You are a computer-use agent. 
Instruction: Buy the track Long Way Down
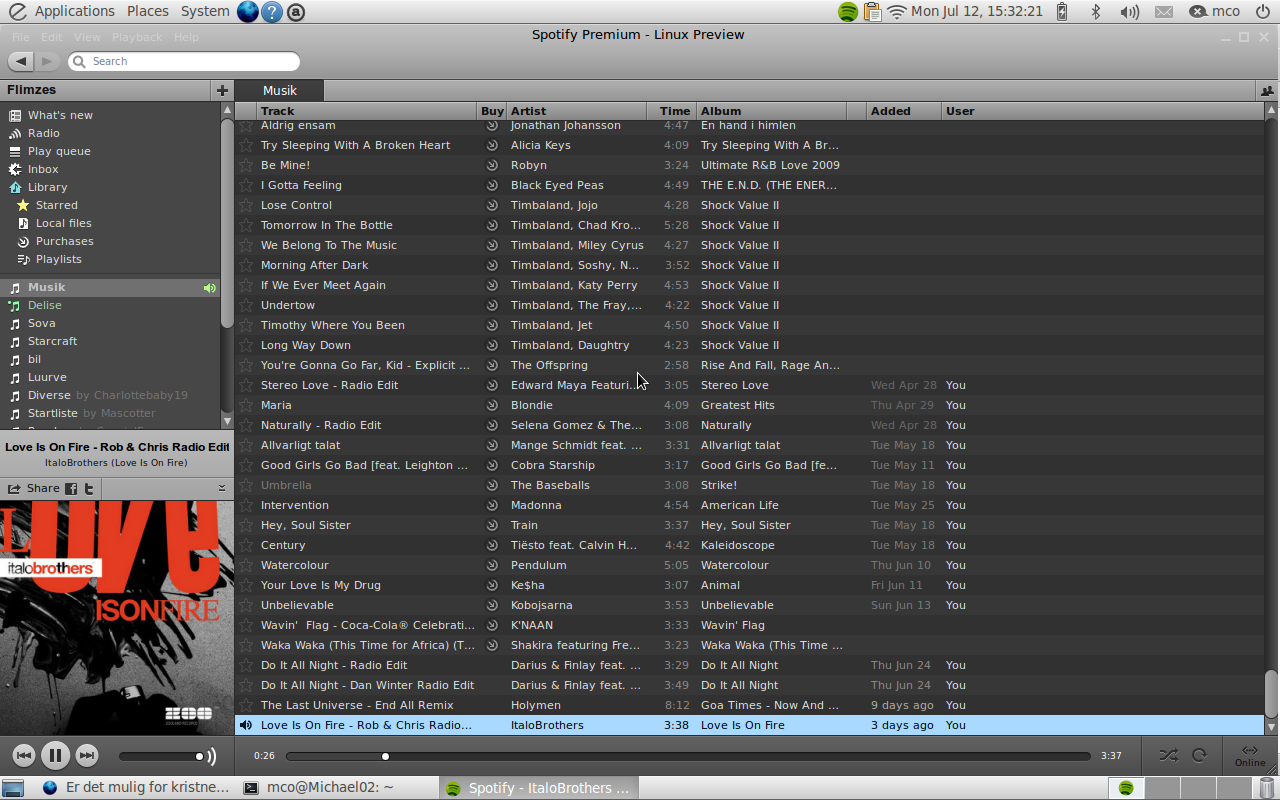(492, 345)
